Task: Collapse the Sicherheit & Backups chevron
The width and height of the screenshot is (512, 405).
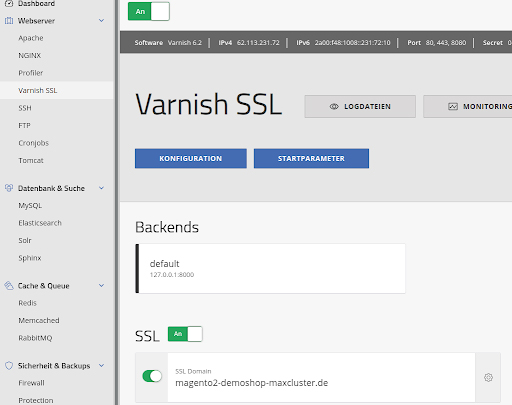Action: pyautogui.click(x=101, y=366)
